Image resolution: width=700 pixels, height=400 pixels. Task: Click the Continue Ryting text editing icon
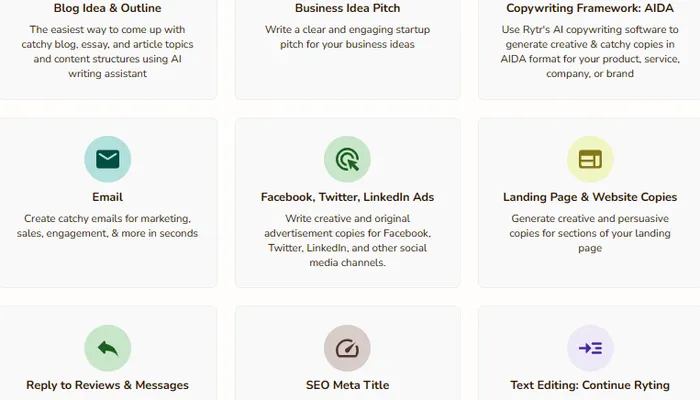pyautogui.click(x=590, y=348)
